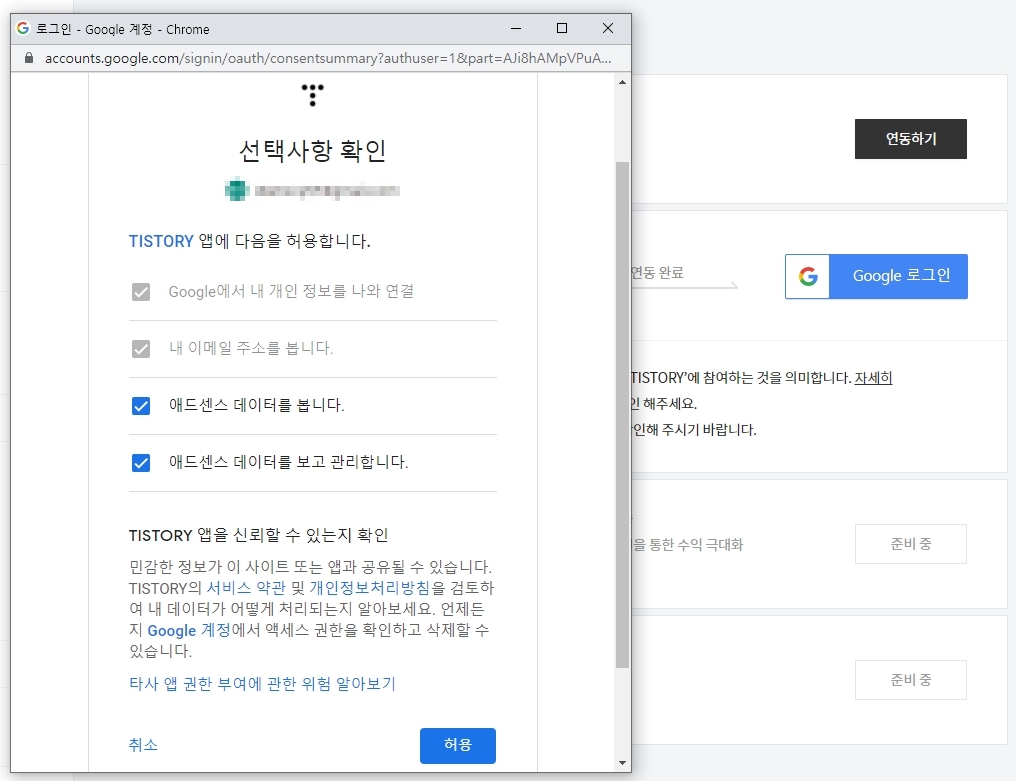1016x781 pixels.
Task: Click the blurred account email text
Action: (x=327, y=191)
